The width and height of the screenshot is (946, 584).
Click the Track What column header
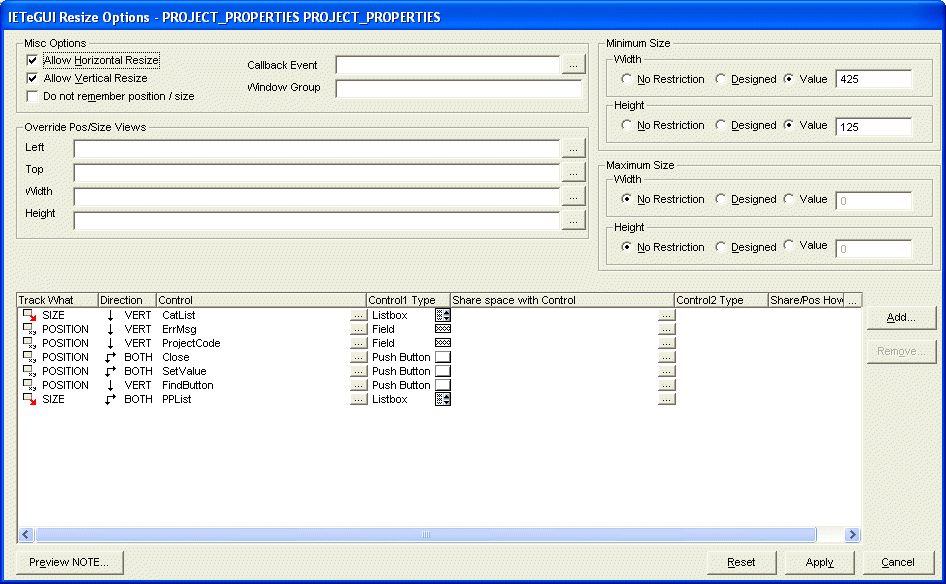tap(57, 300)
